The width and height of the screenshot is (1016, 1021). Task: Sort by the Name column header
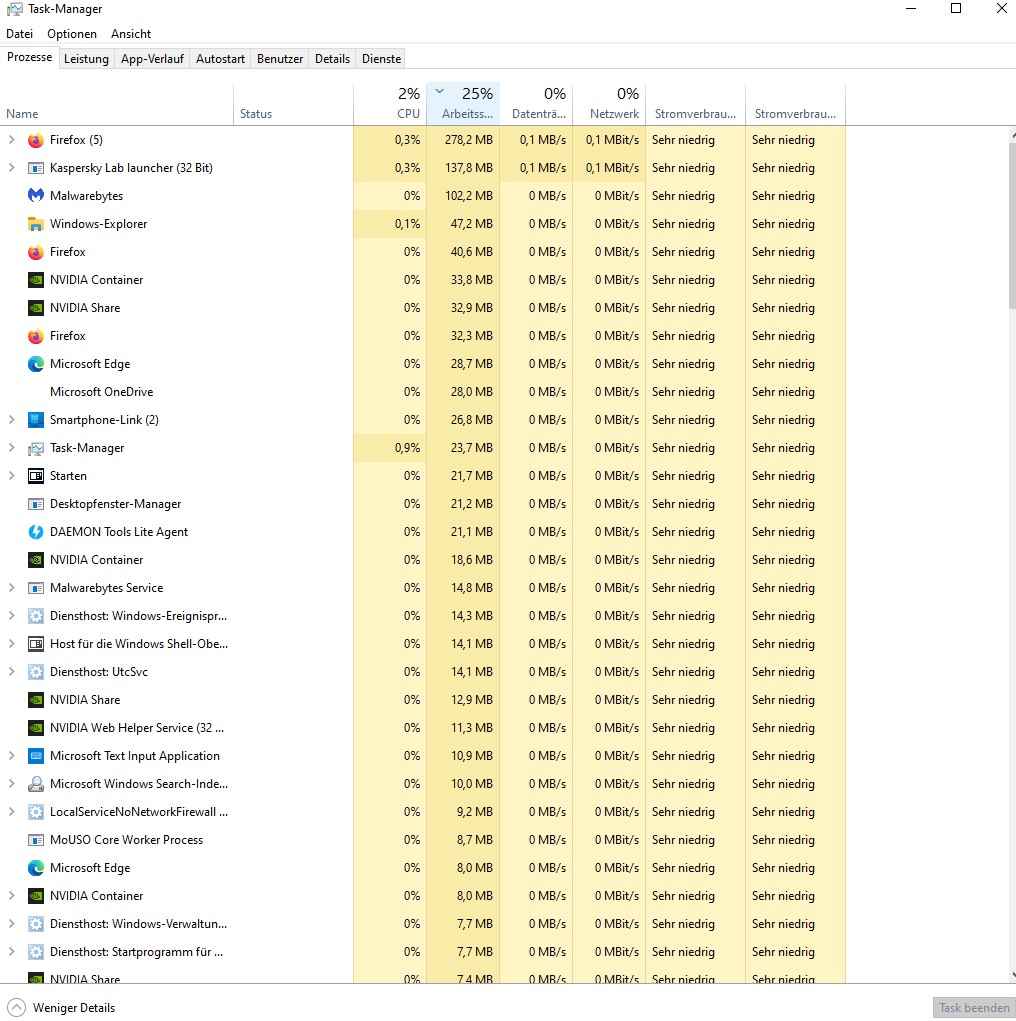117,104
